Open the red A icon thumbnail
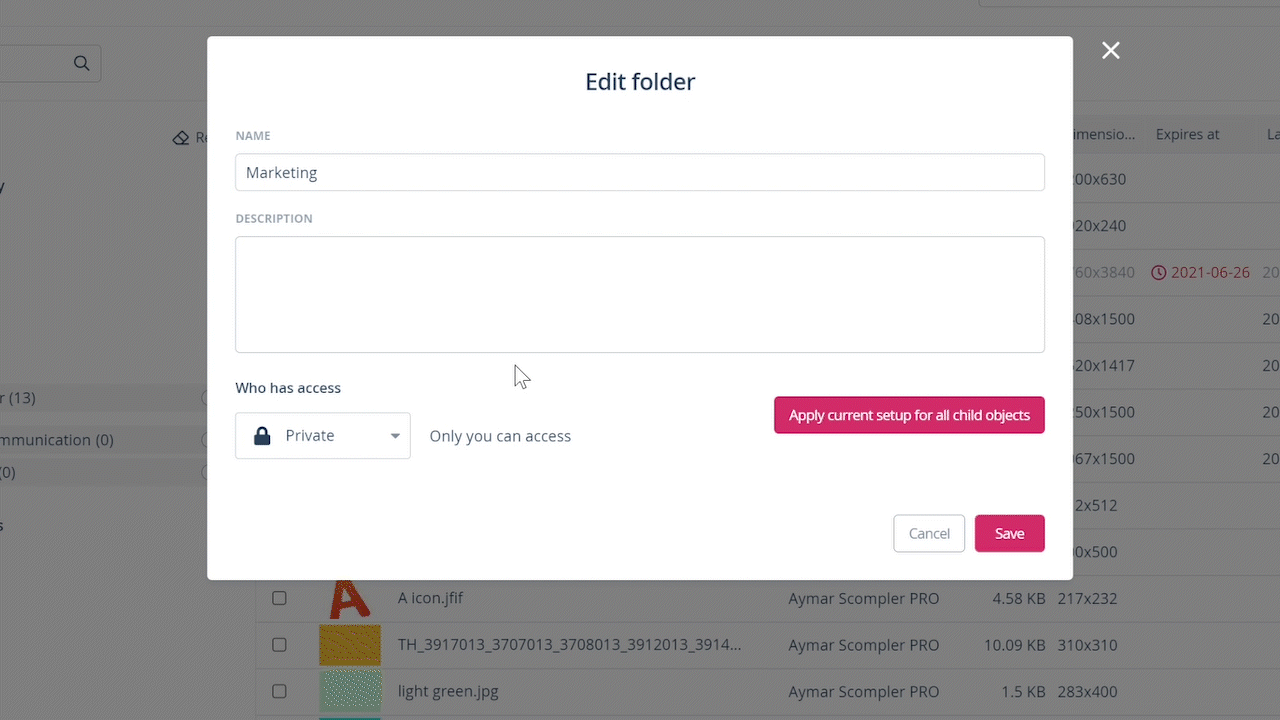The width and height of the screenshot is (1280, 720). 350,598
